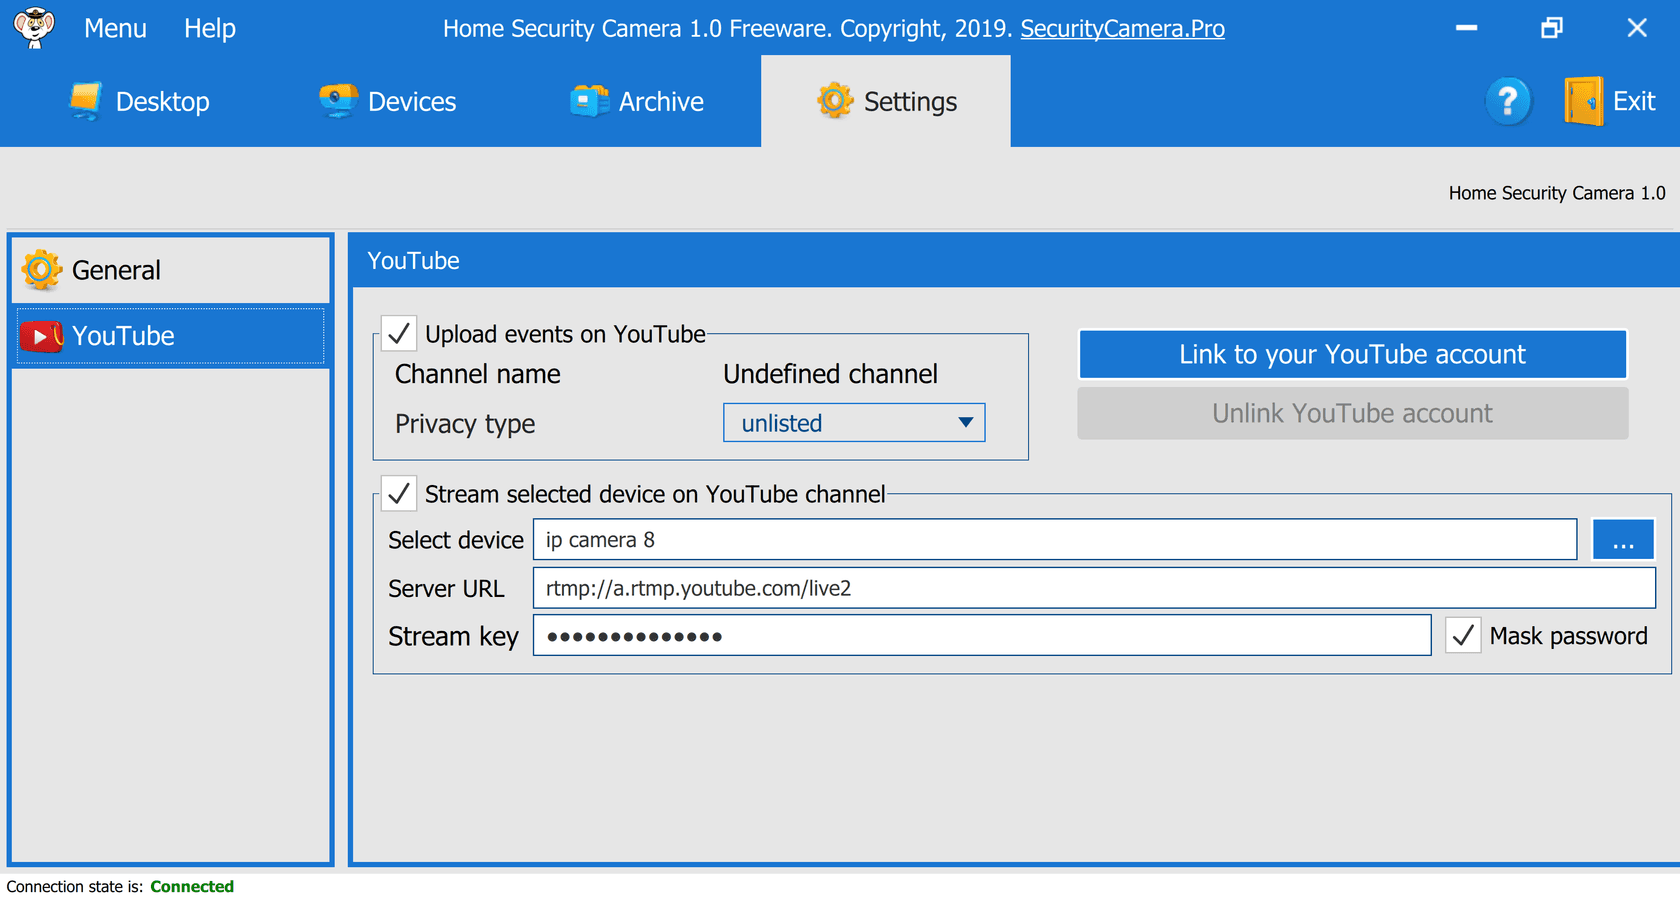Open the Menu in title bar
The height and width of the screenshot is (900, 1680).
coord(115,28)
